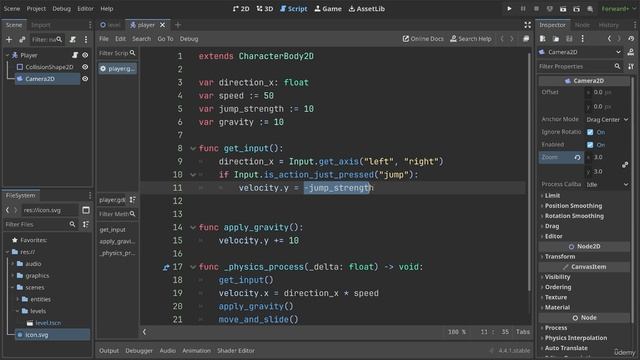Open the Project menu

36,9
